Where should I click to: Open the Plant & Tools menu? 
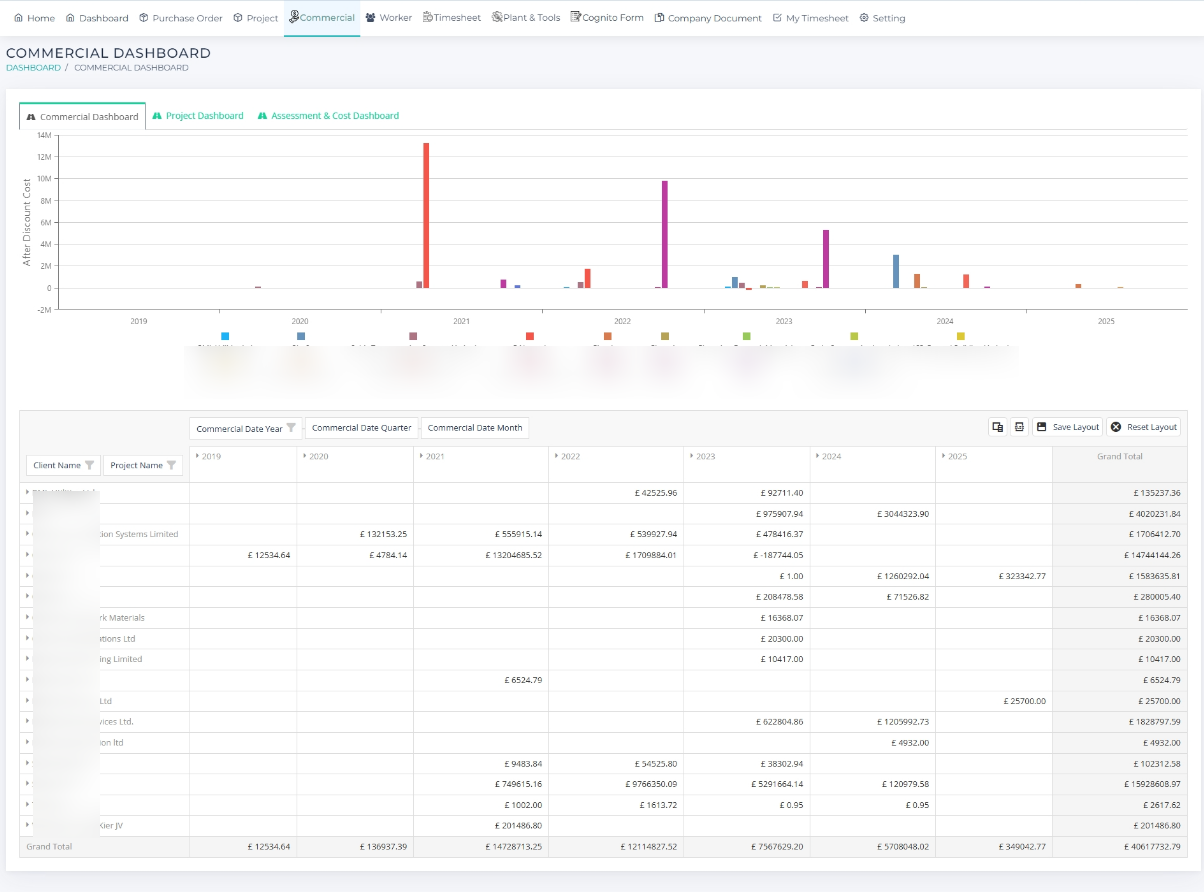click(x=526, y=18)
